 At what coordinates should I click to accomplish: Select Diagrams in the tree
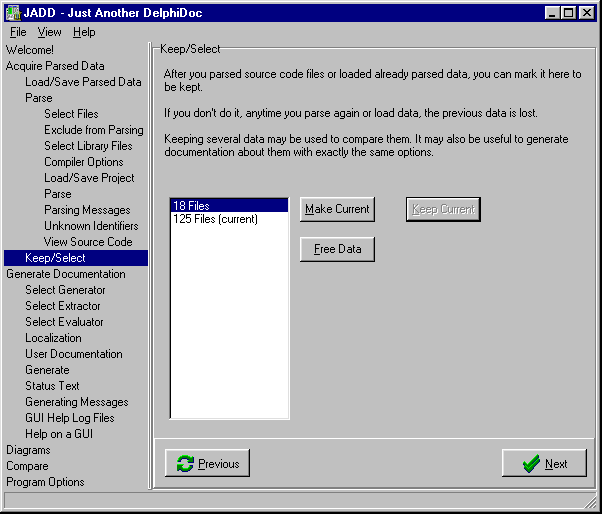click(28, 450)
